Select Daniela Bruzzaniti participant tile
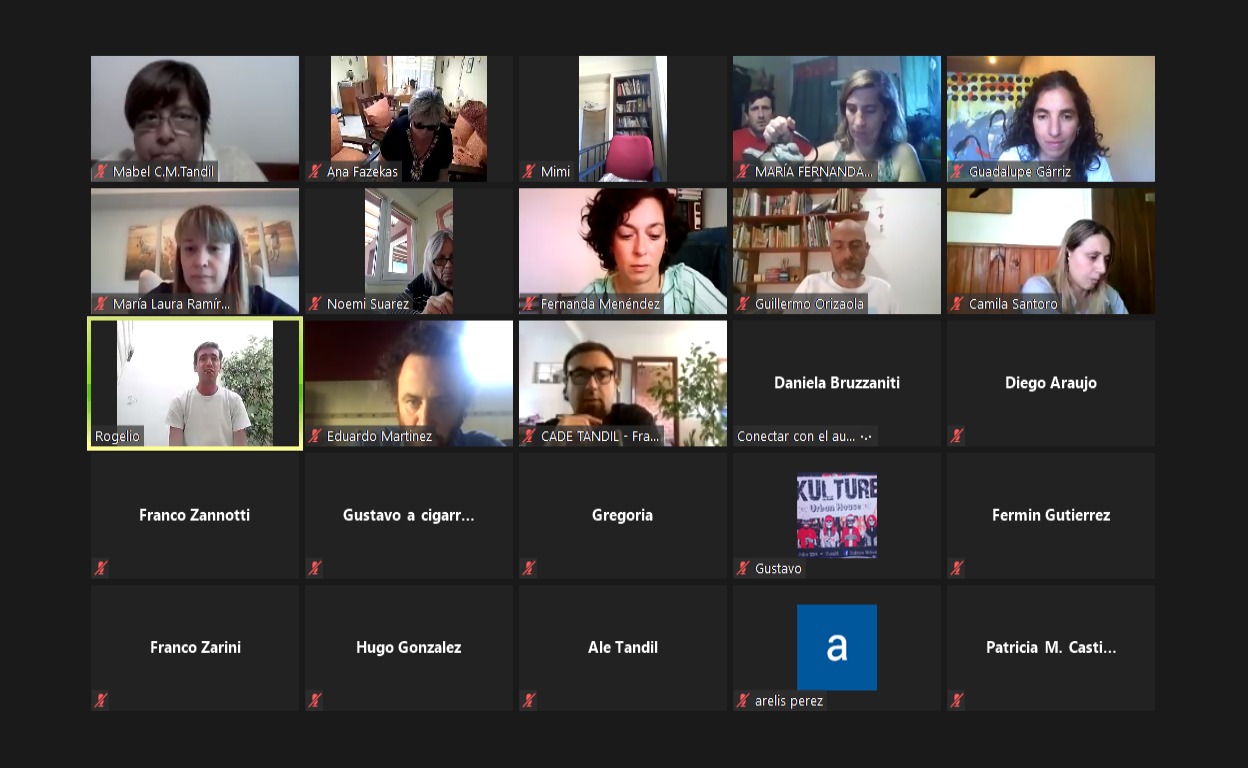Image resolution: width=1248 pixels, height=768 pixels. click(837, 383)
